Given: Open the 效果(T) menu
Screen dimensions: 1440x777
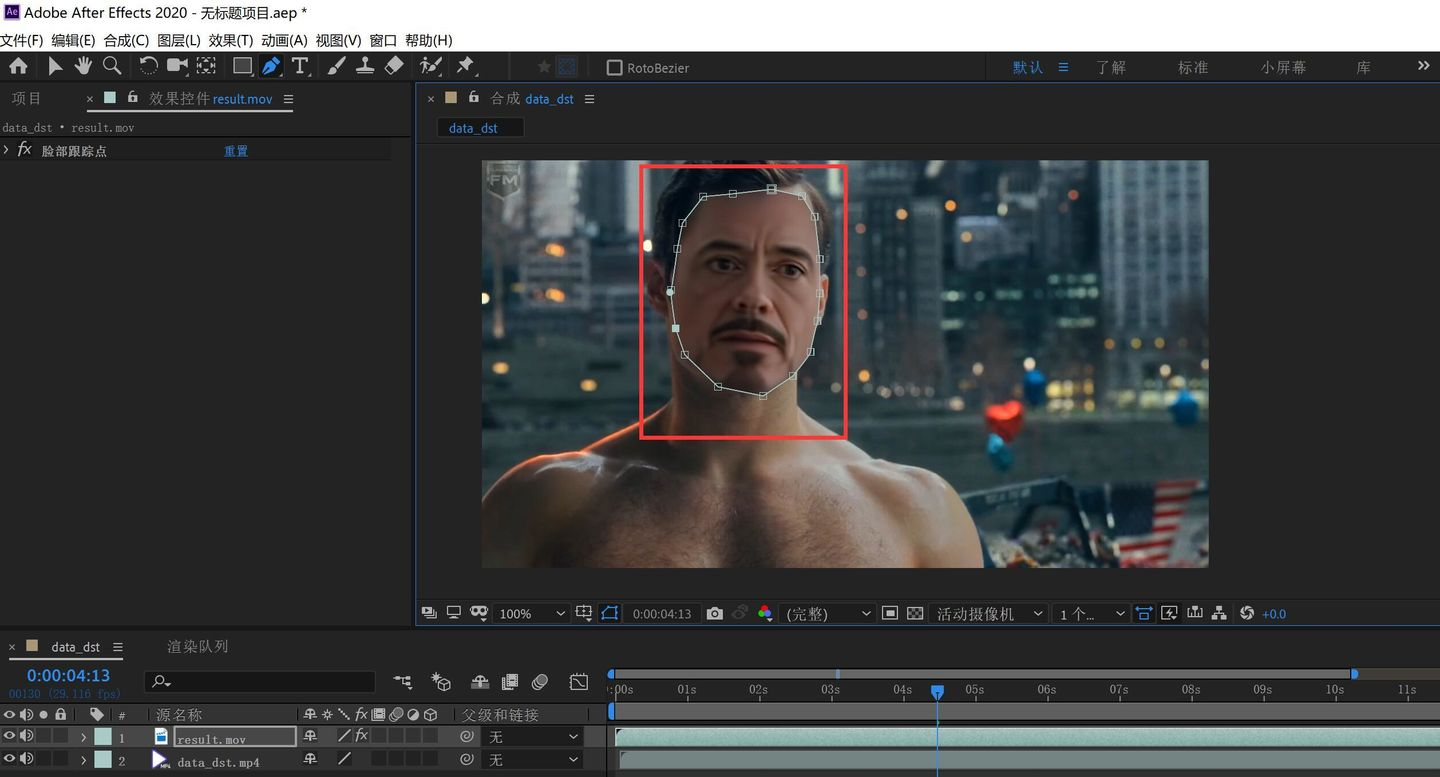Looking at the screenshot, I should (x=230, y=40).
